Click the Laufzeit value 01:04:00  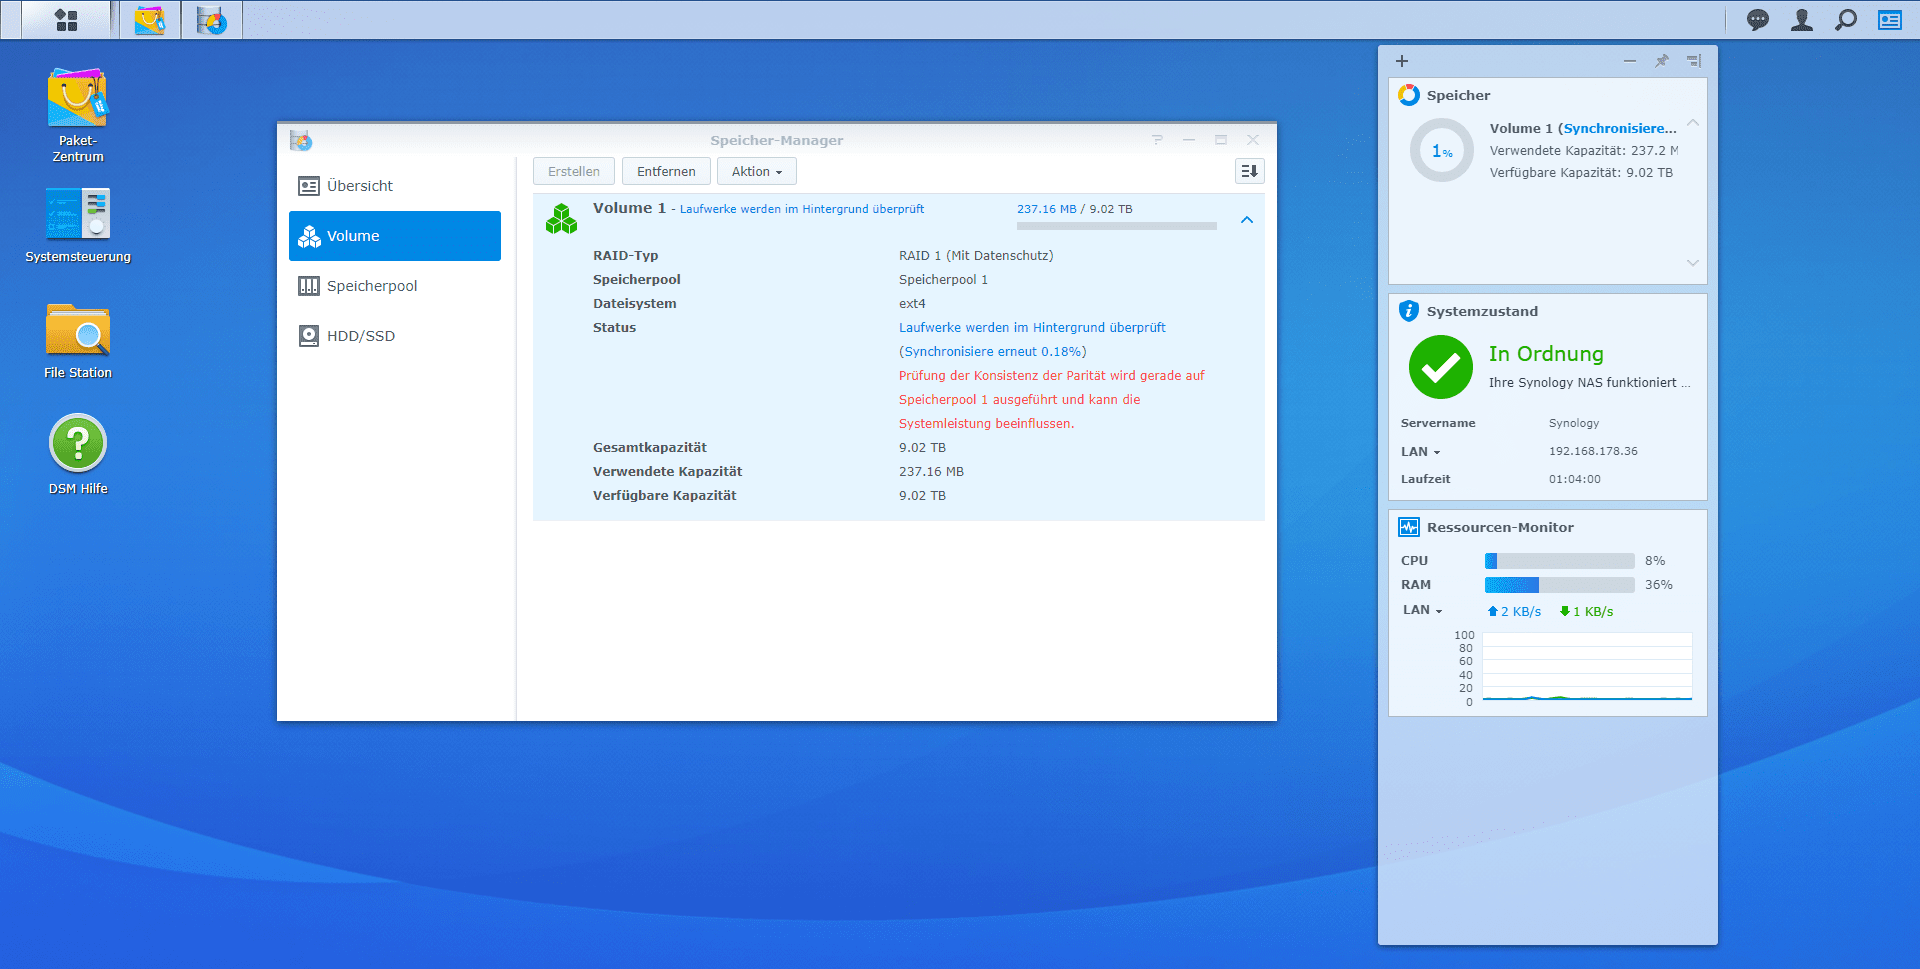pos(1575,479)
